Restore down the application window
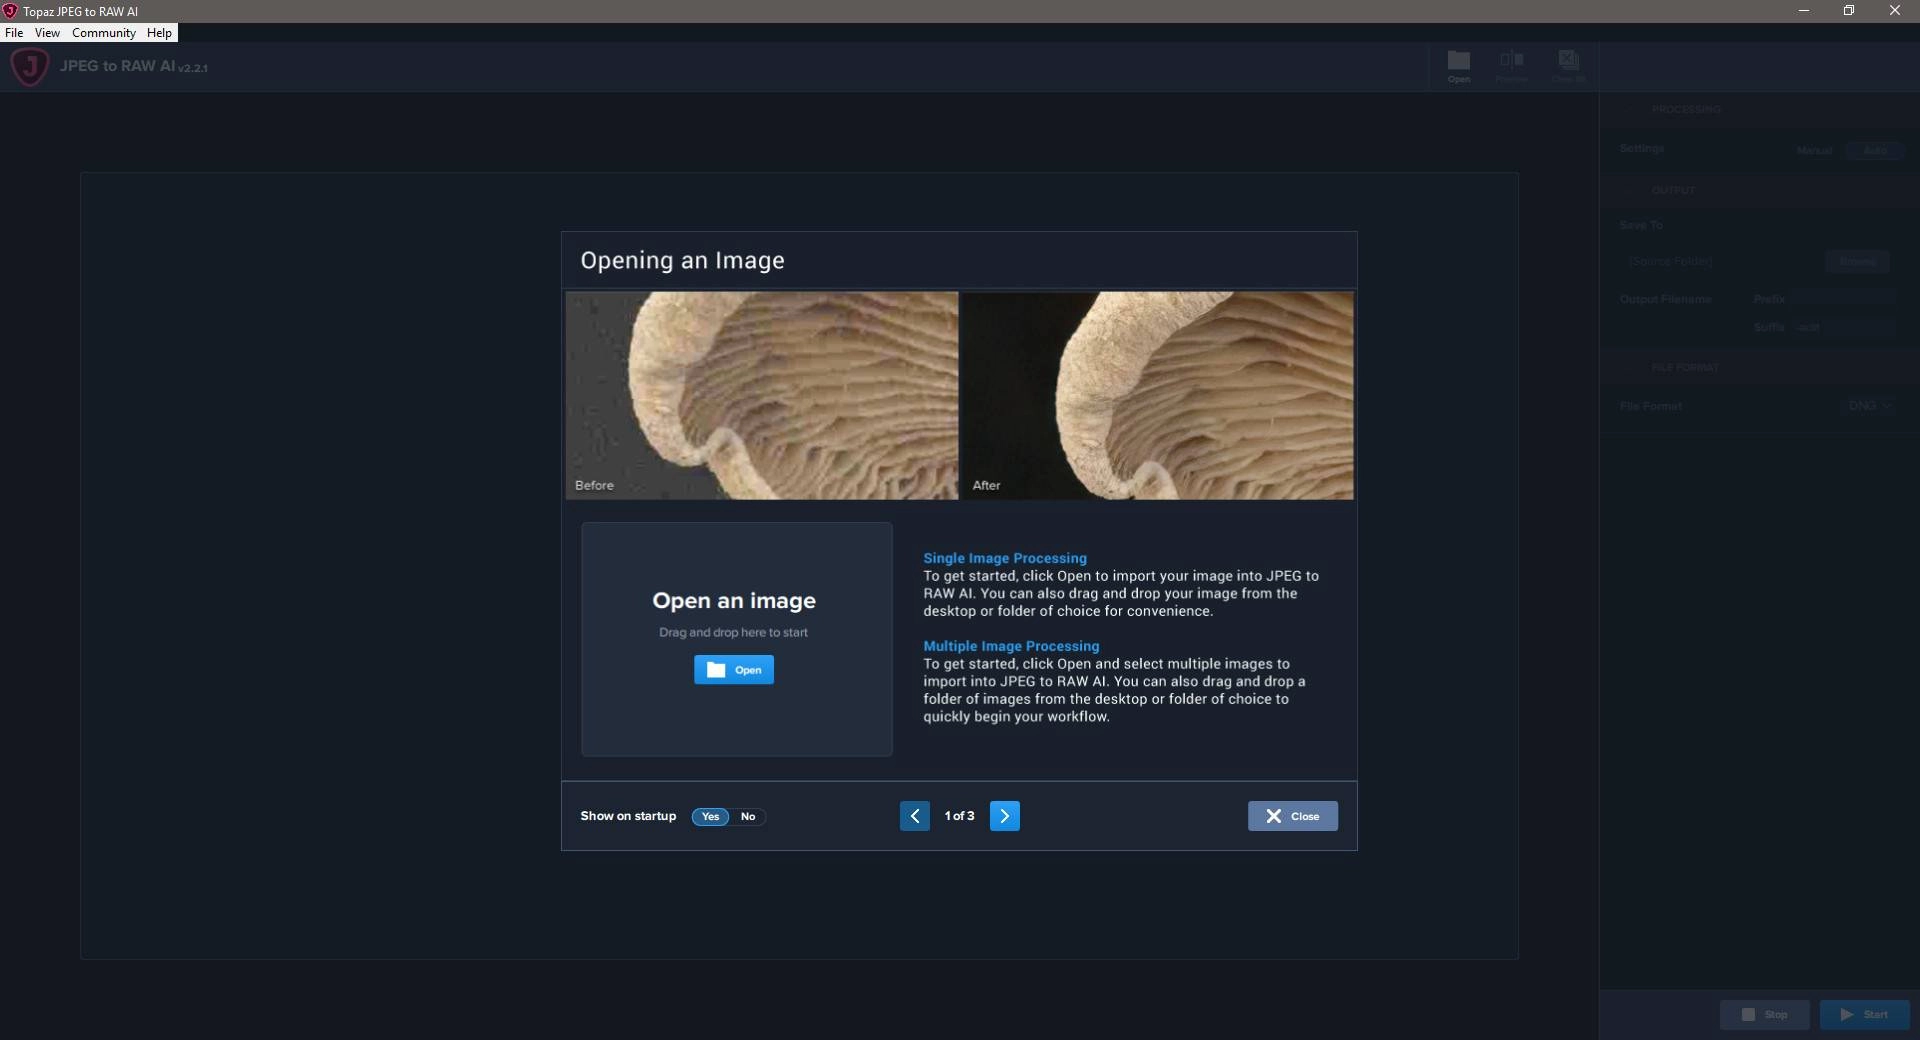1920x1040 pixels. (1849, 11)
